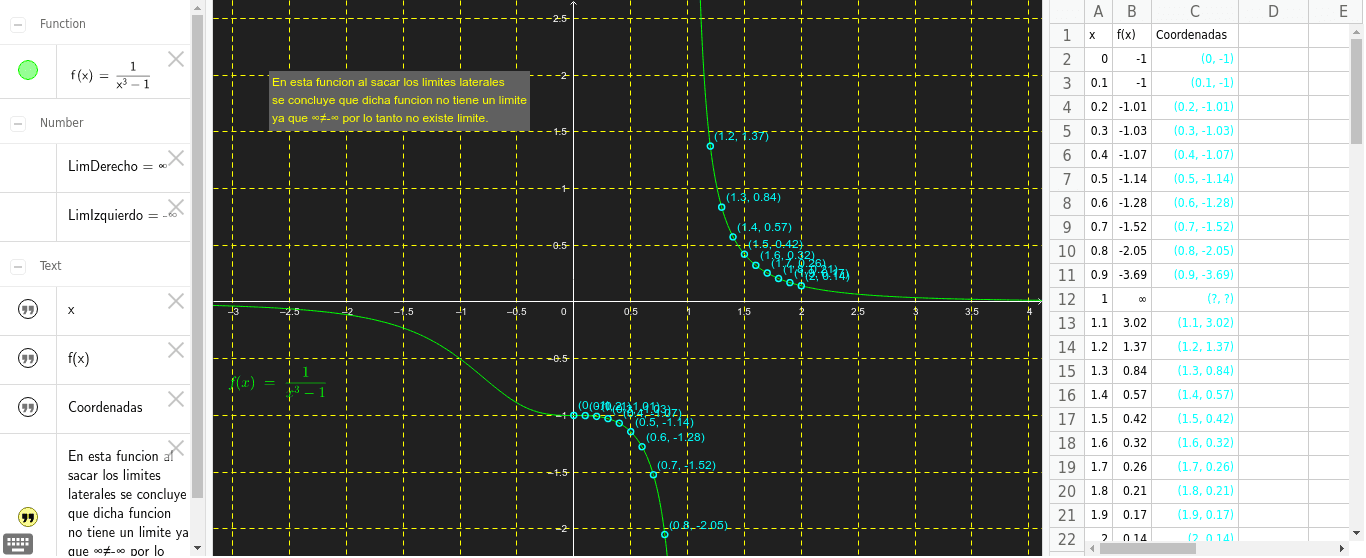The height and width of the screenshot is (558, 1366).
Task: Delete the LimIzquierdo number row
Action: 176,206
